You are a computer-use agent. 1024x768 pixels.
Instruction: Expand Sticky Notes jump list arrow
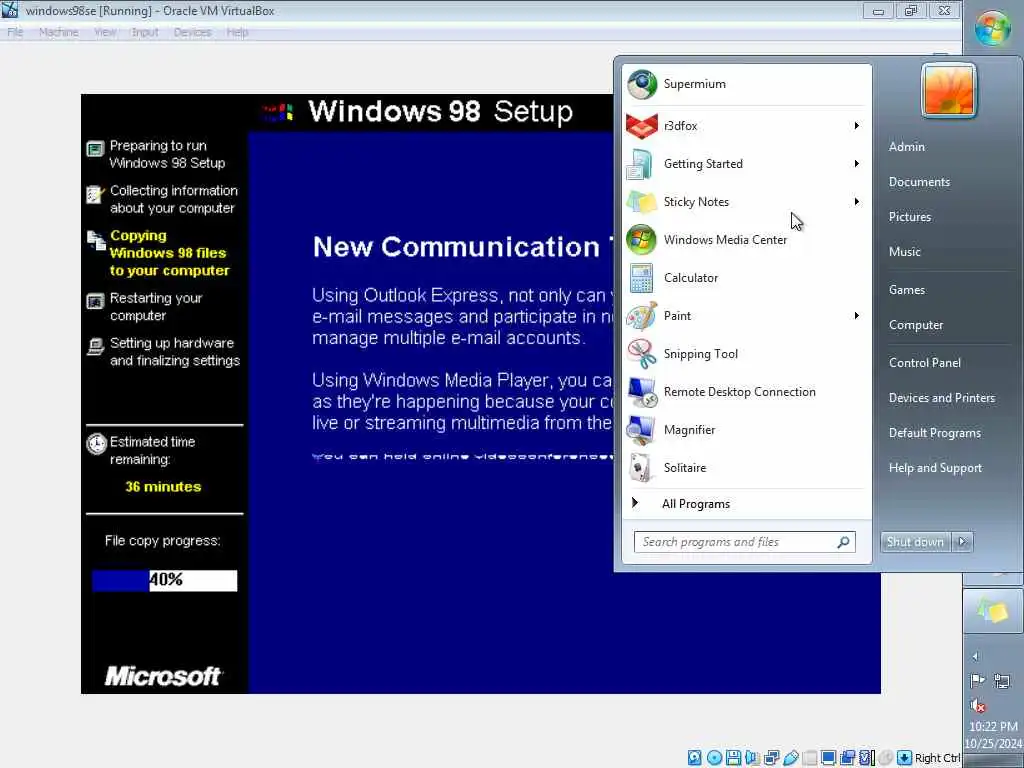click(x=856, y=202)
